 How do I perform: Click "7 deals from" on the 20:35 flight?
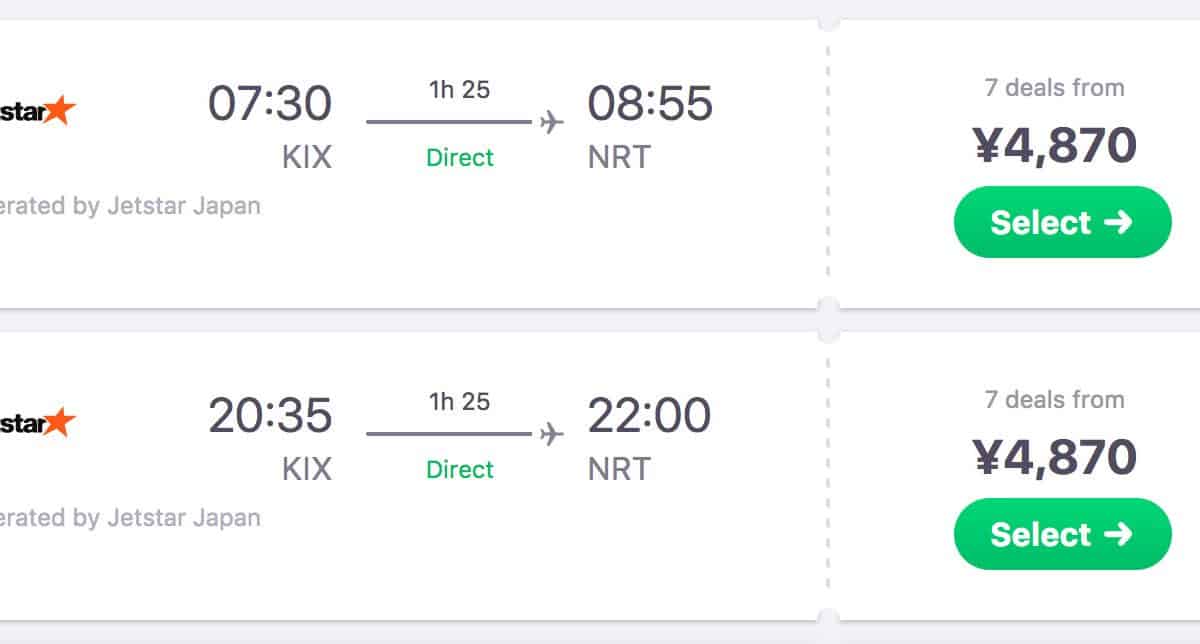[1055, 400]
